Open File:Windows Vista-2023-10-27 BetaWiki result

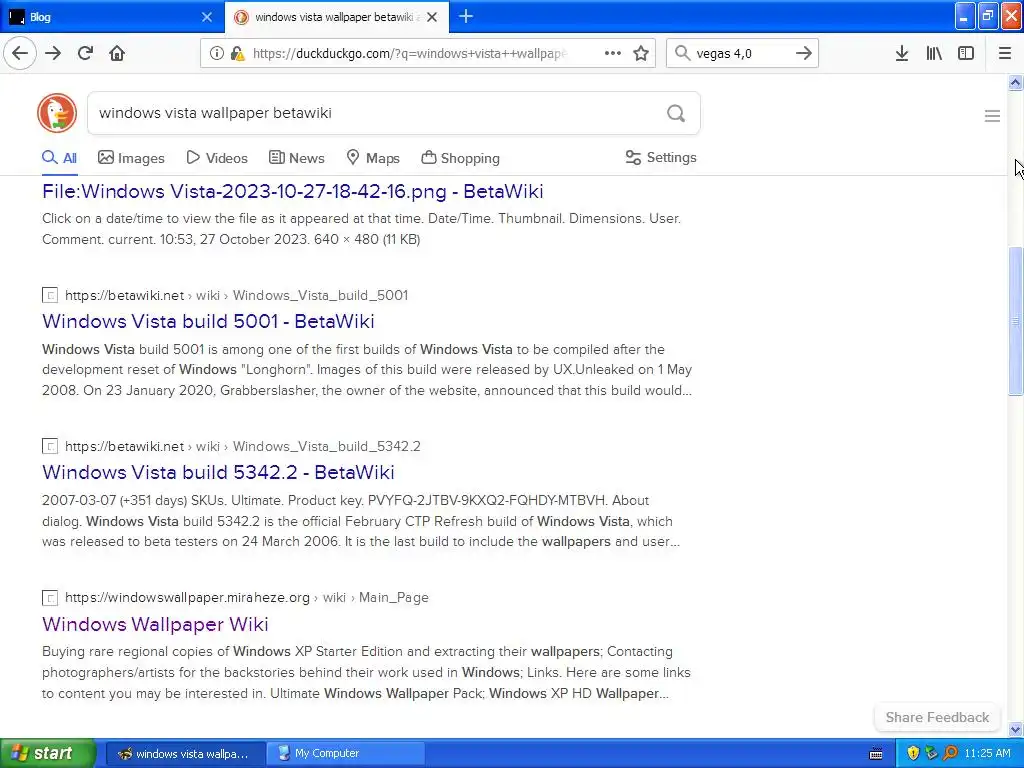pos(293,191)
